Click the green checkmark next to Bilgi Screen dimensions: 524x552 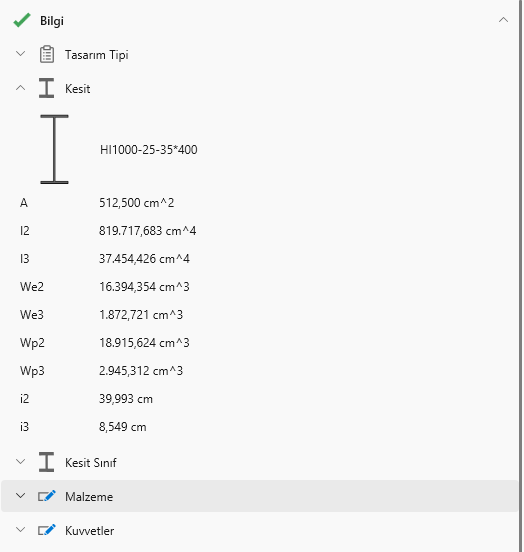pyautogui.click(x=22, y=20)
